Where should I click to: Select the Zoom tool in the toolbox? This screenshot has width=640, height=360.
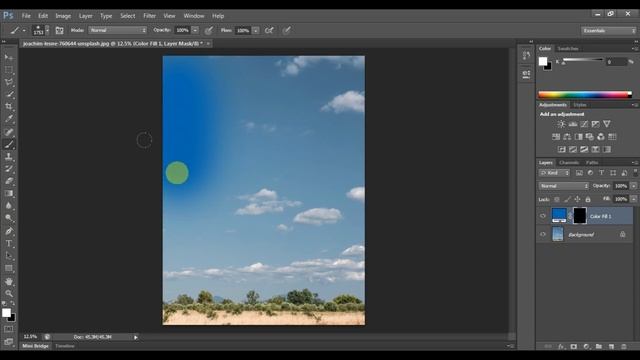pos(9,293)
